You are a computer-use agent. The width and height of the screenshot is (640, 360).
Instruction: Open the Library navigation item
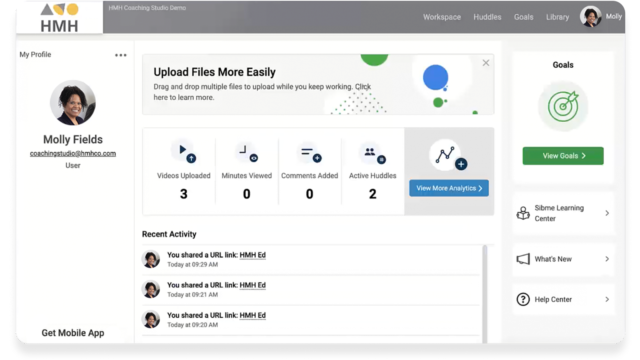557,17
